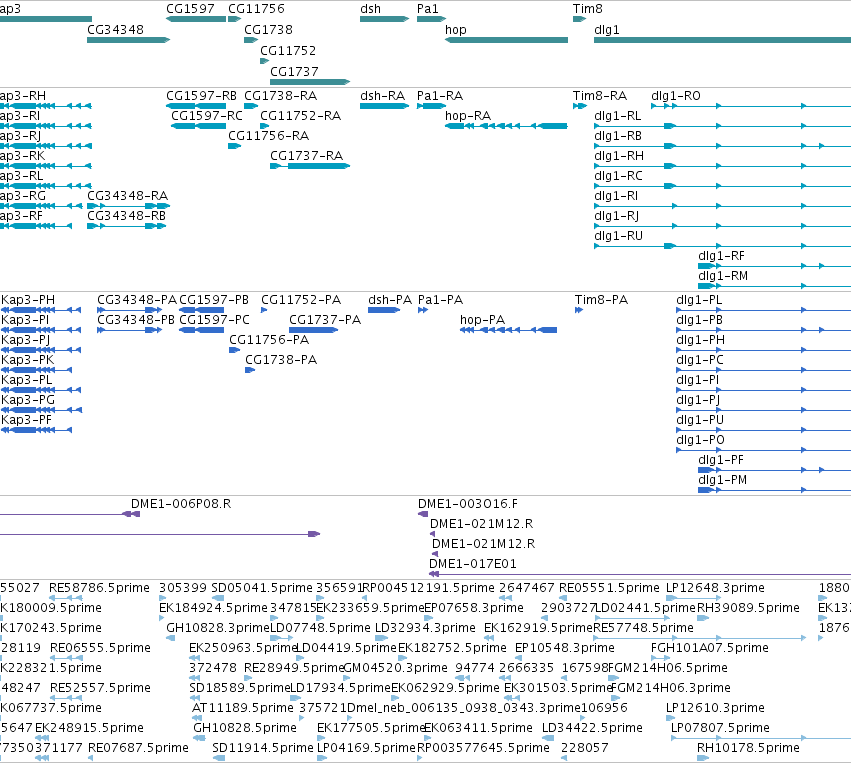851x763 pixels.
Task: Click the hop gene label
Action: tap(455, 30)
